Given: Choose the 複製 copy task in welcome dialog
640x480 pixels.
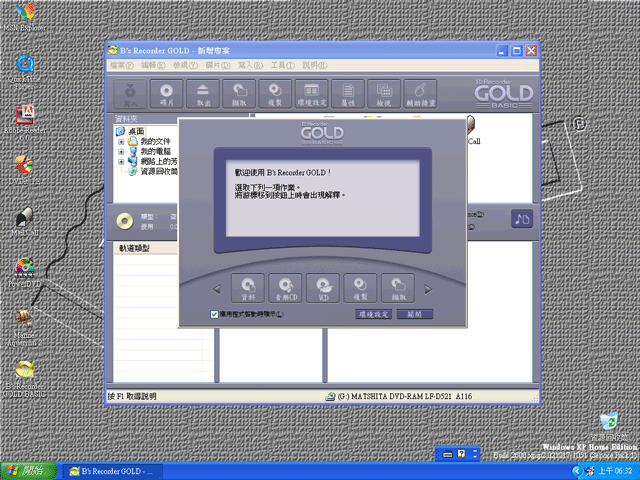Looking at the screenshot, I should [360, 288].
